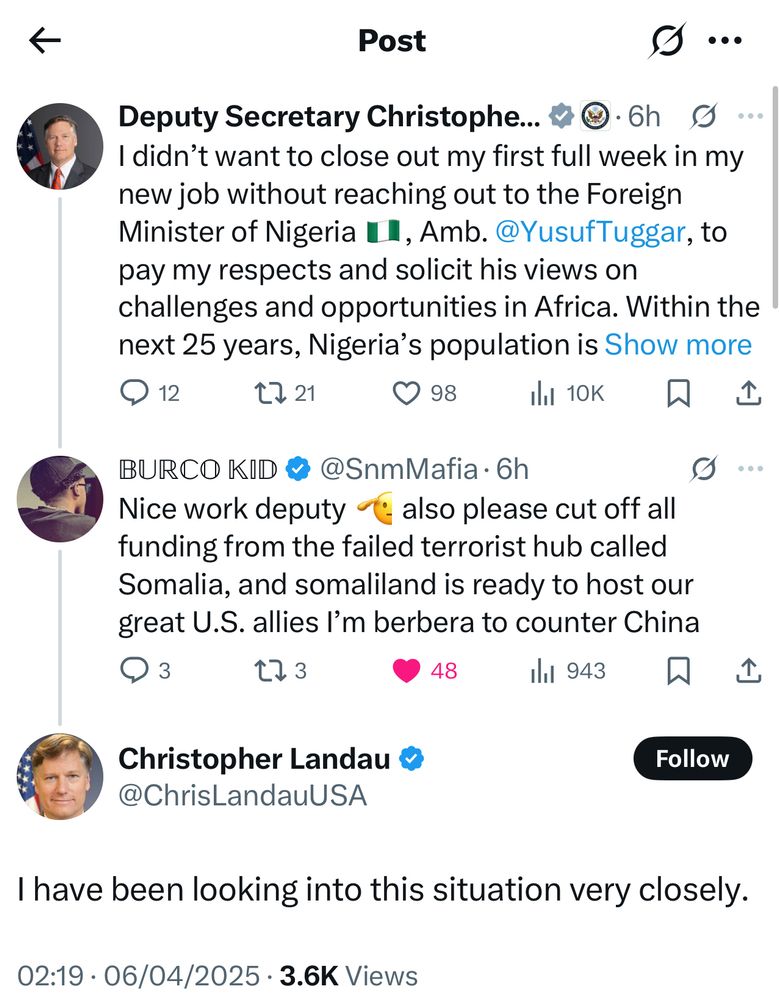The height and width of the screenshot is (1000, 779).
Task: Open Christopher Landau's profile picture
Action: click(59, 776)
